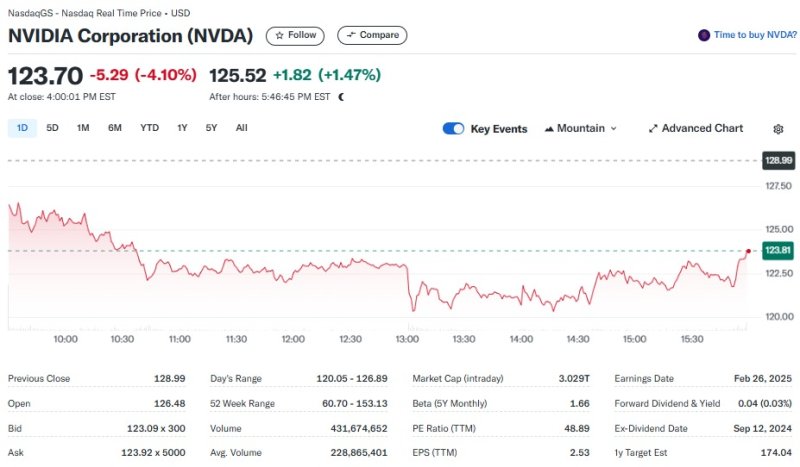This screenshot has height=467, width=800.
Task: Select the 1M chart range
Action: 83,128
